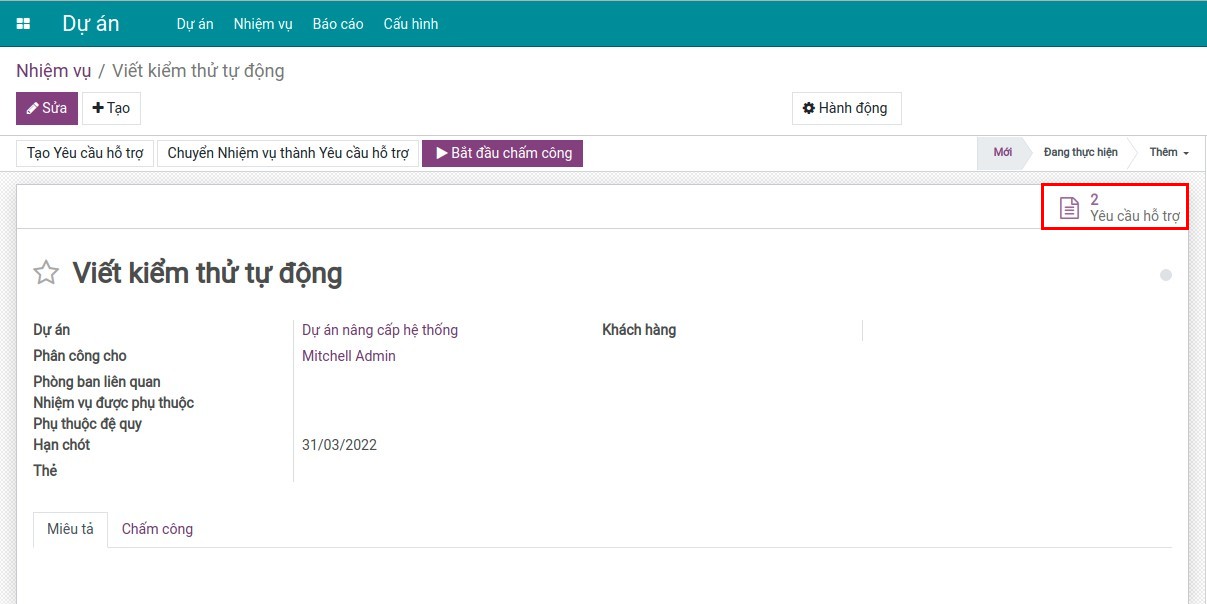Click the Sửa edit button
Screen dimensions: 1207x604
coord(47,108)
